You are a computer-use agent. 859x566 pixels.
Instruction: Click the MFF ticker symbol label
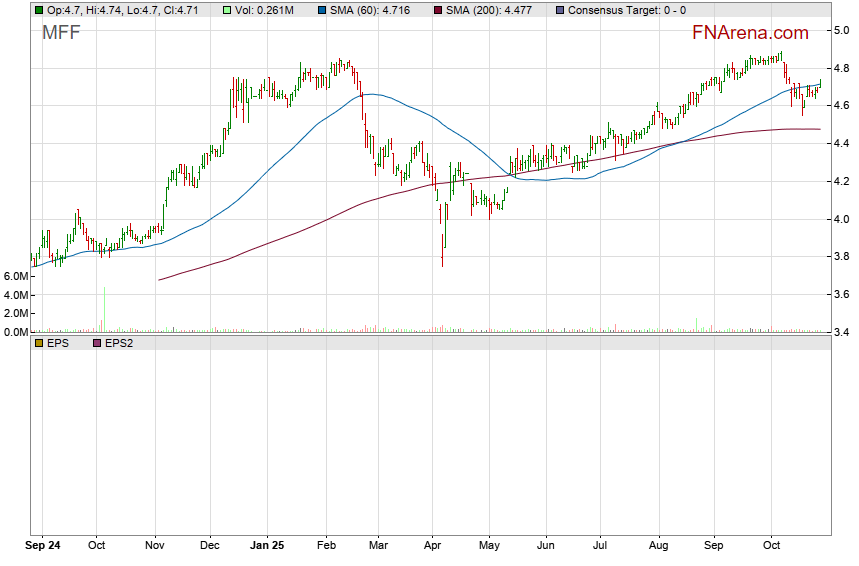point(61,33)
